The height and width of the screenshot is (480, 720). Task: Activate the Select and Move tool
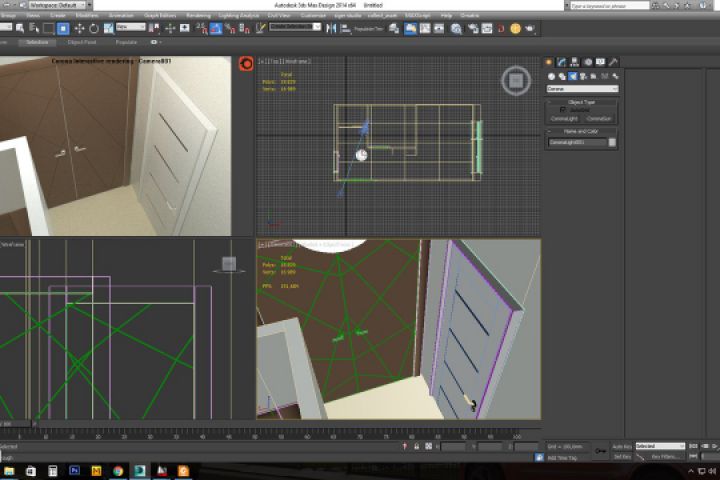(79, 28)
